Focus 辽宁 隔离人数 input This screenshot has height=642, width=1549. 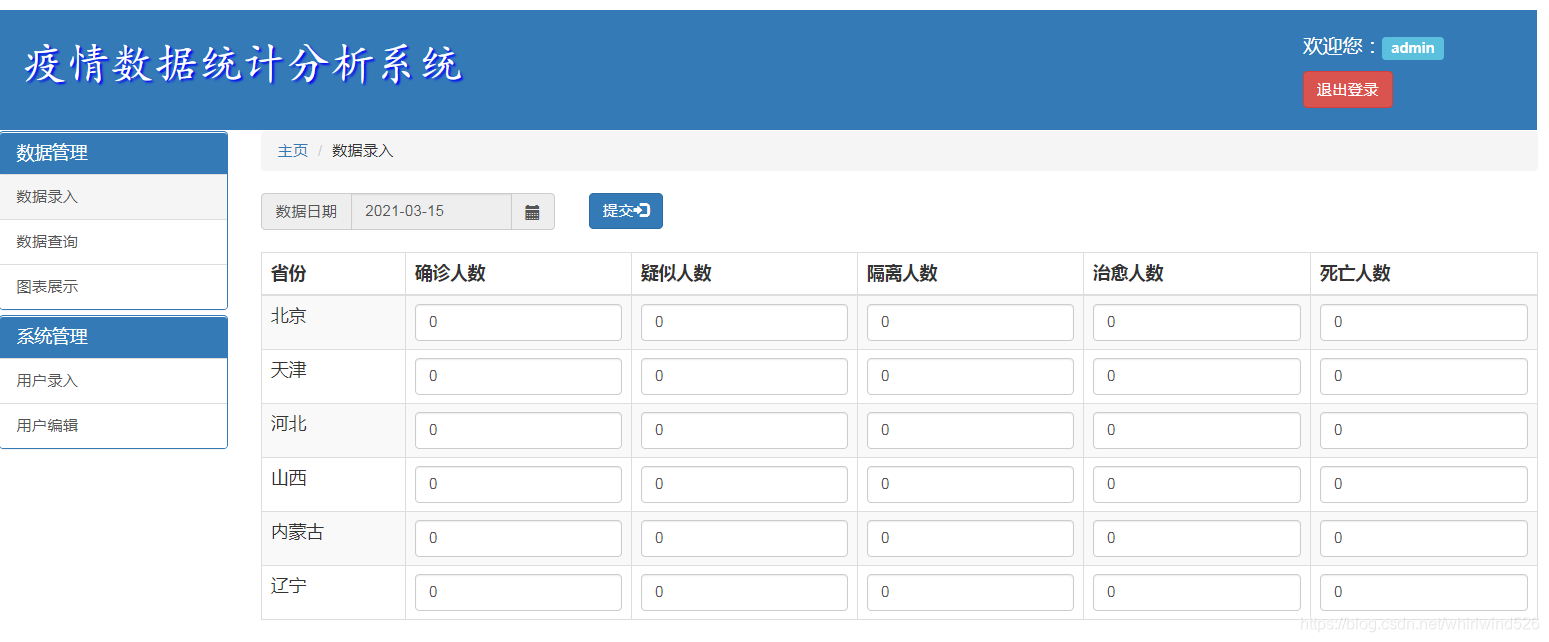[x=970, y=593]
